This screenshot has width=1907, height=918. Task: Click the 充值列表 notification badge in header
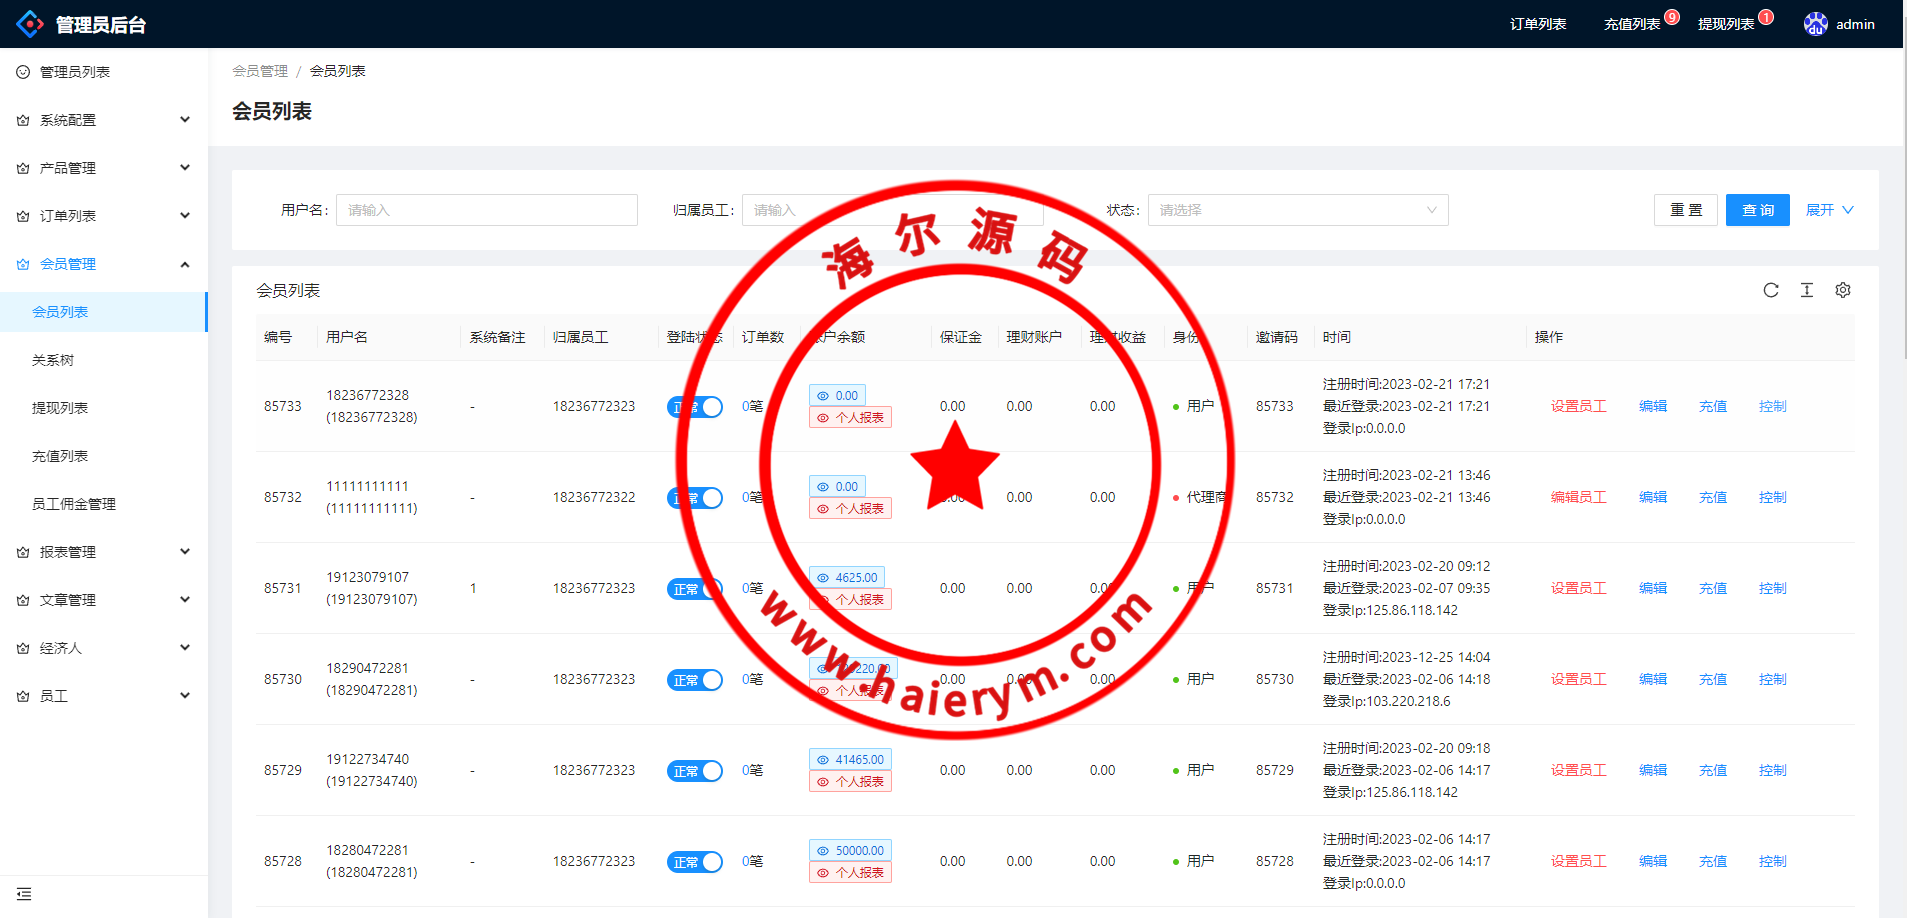click(1671, 17)
